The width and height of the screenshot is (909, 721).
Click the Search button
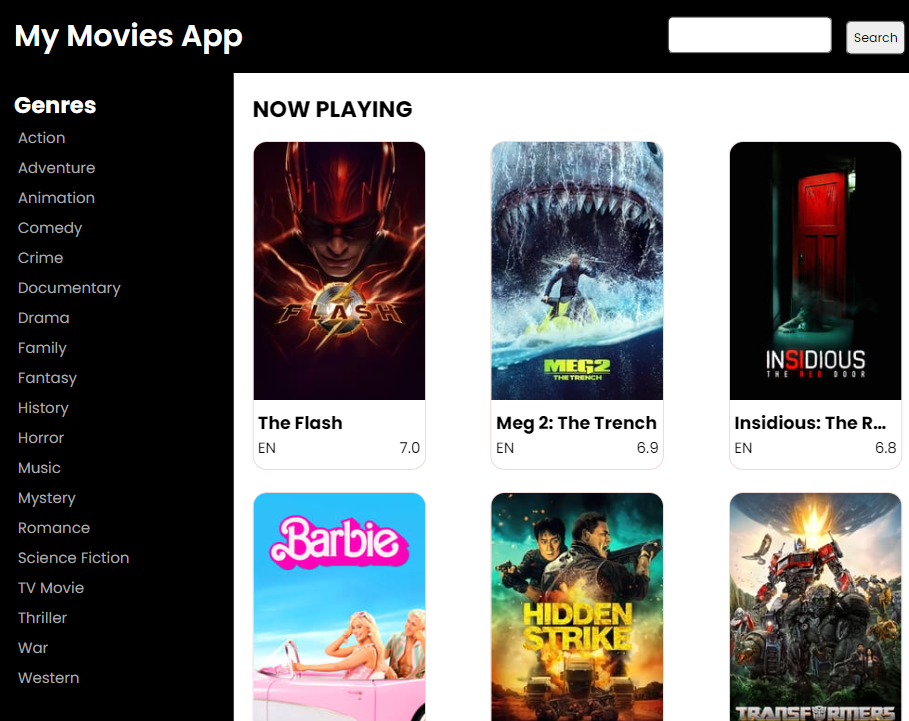pyautogui.click(x=874, y=38)
